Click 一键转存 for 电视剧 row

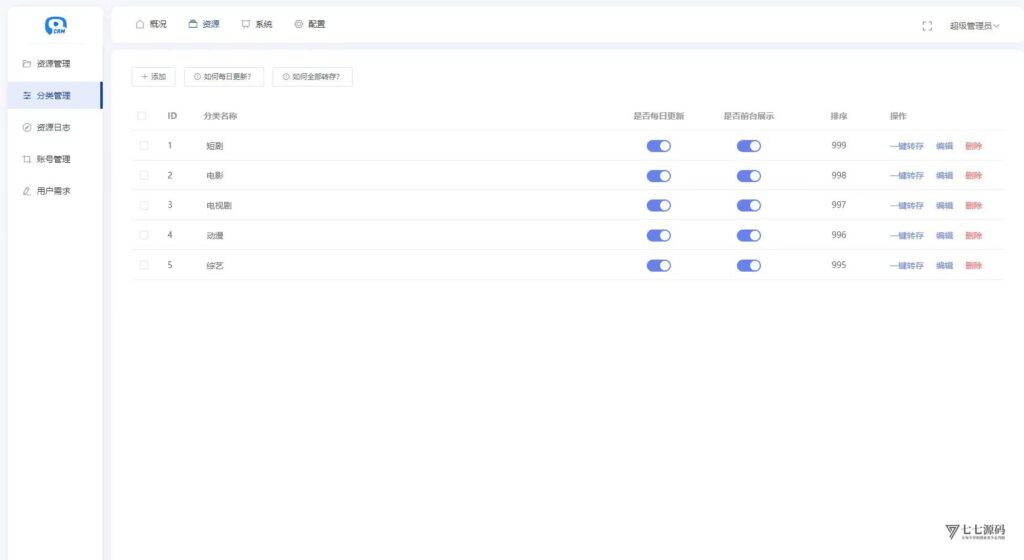906,206
